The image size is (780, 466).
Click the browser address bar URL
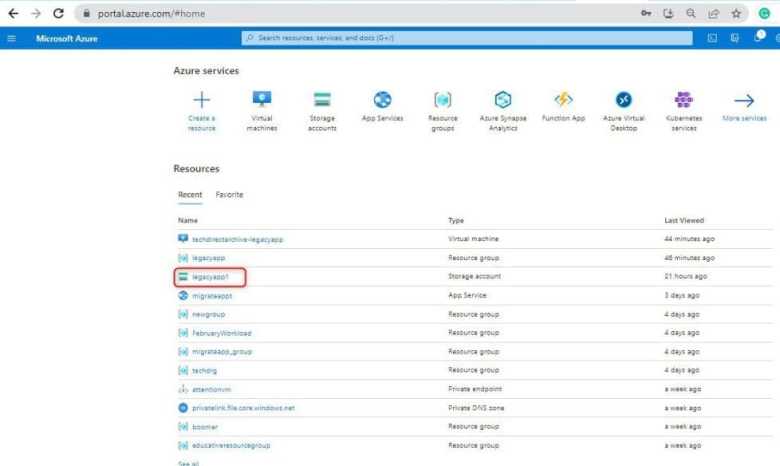pyautogui.click(x=151, y=13)
